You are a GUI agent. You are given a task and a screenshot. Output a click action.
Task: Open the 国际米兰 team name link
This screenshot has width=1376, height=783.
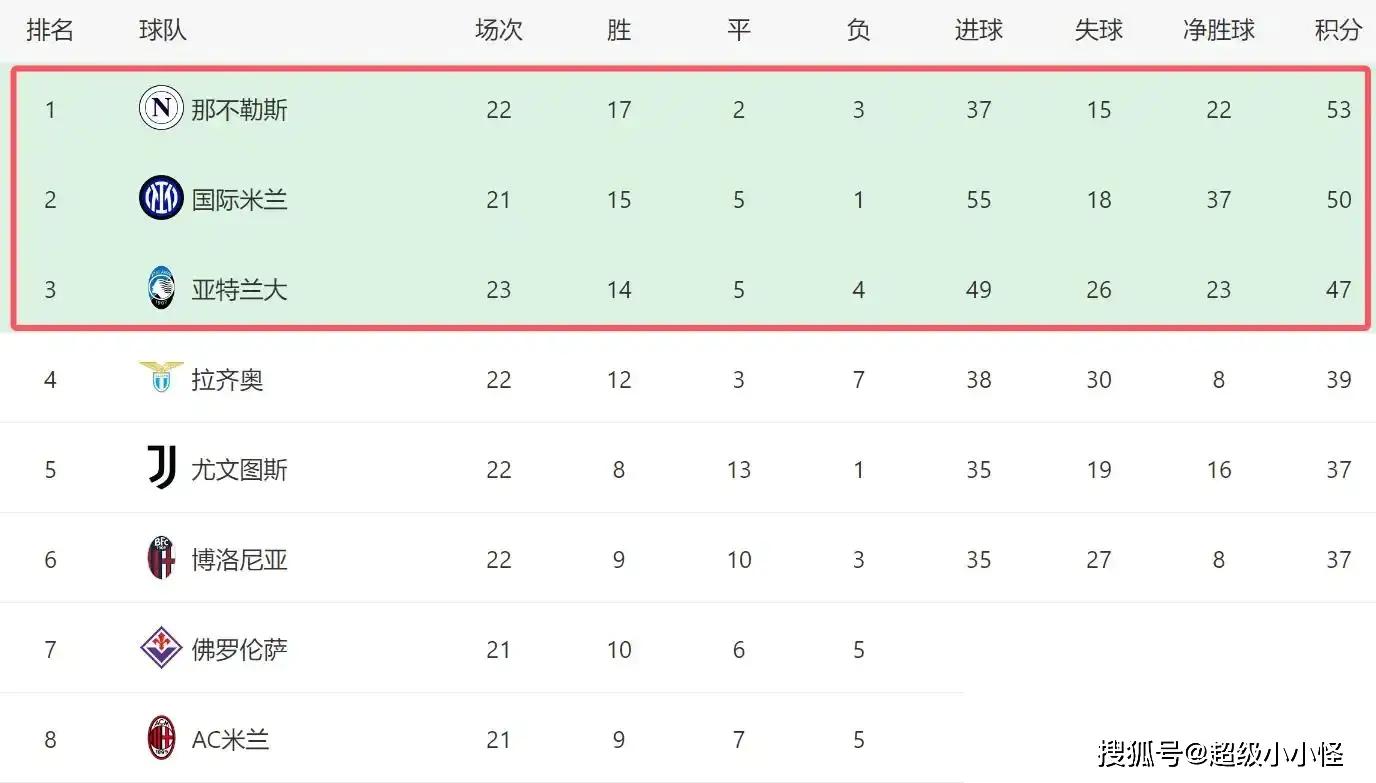tap(239, 199)
